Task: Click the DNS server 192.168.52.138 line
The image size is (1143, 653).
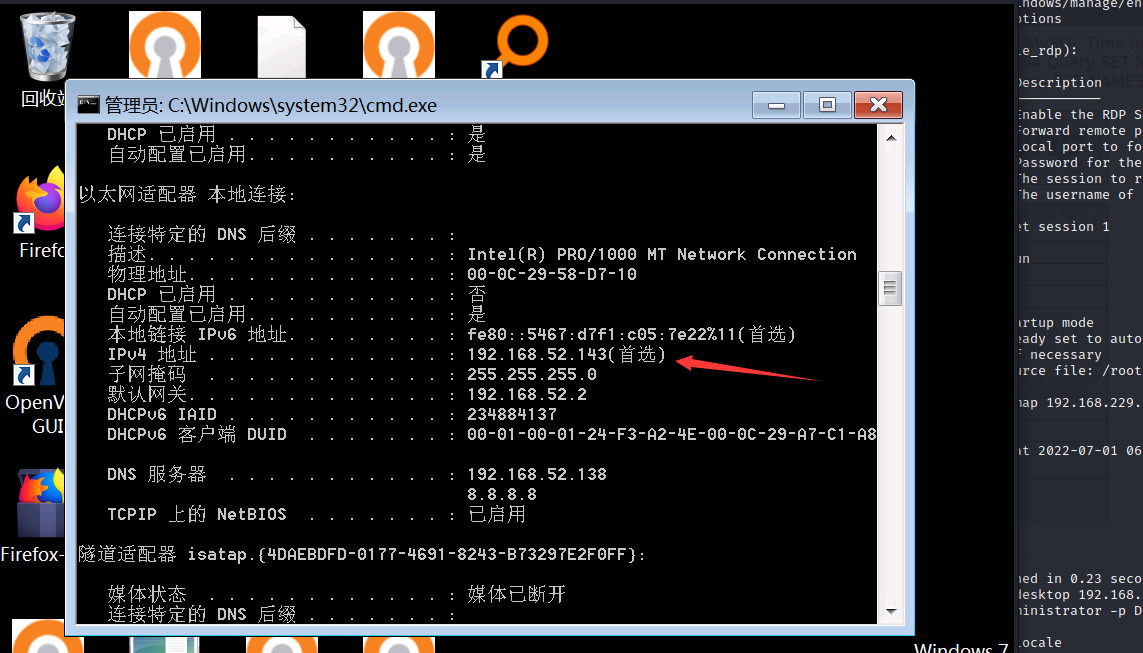Action: click(537, 474)
